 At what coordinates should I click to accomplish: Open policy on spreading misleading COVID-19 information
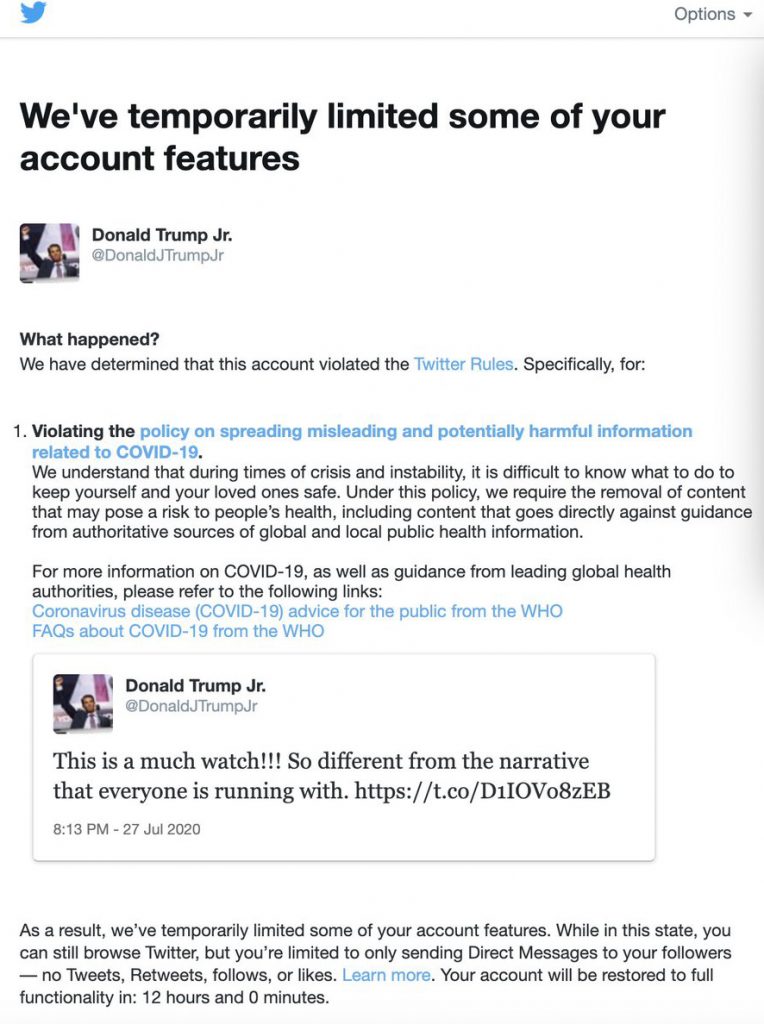point(416,431)
